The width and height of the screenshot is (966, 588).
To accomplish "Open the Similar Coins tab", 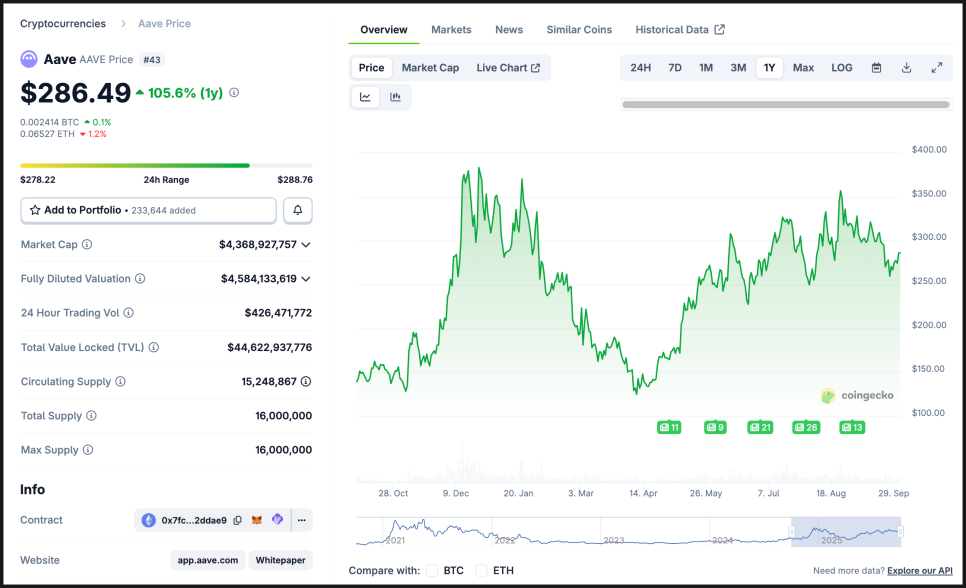I will coord(579,30).
